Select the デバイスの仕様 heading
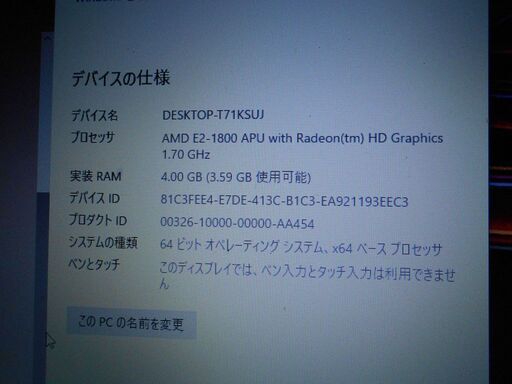Viewport: 512px width, 384px height. pos(121,79)
